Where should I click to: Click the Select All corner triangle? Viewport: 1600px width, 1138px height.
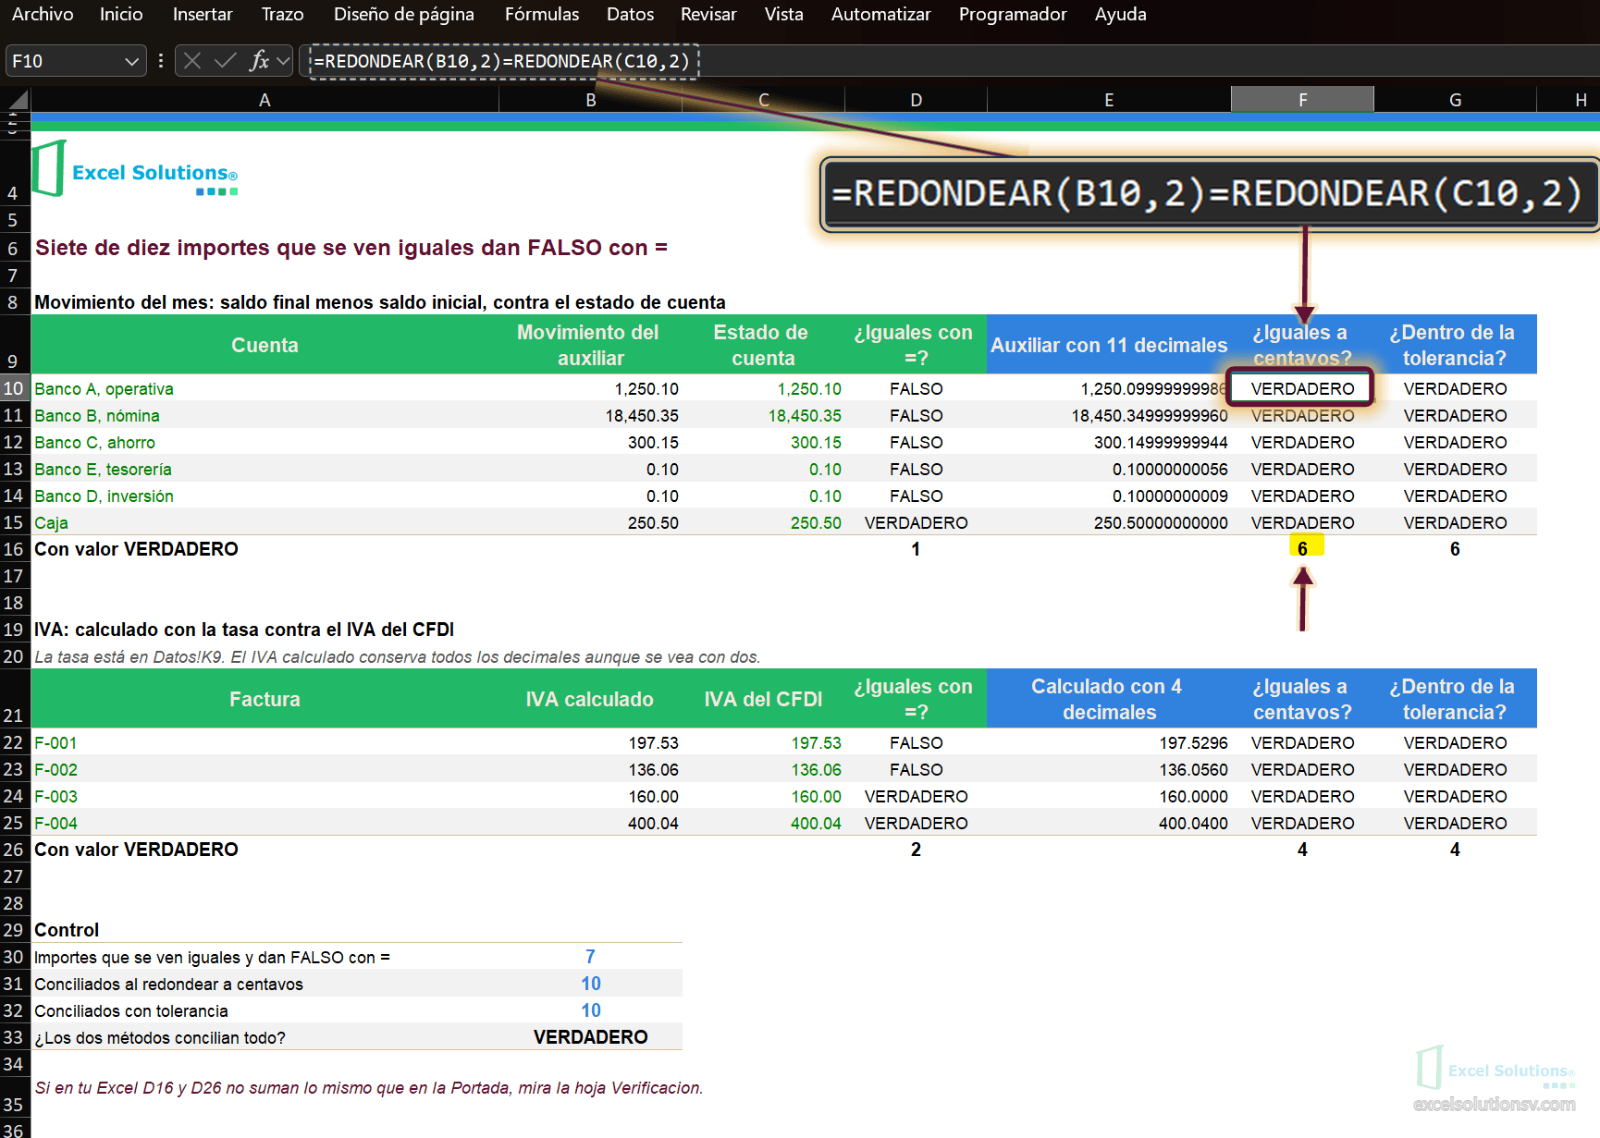[x=18, y=100]
